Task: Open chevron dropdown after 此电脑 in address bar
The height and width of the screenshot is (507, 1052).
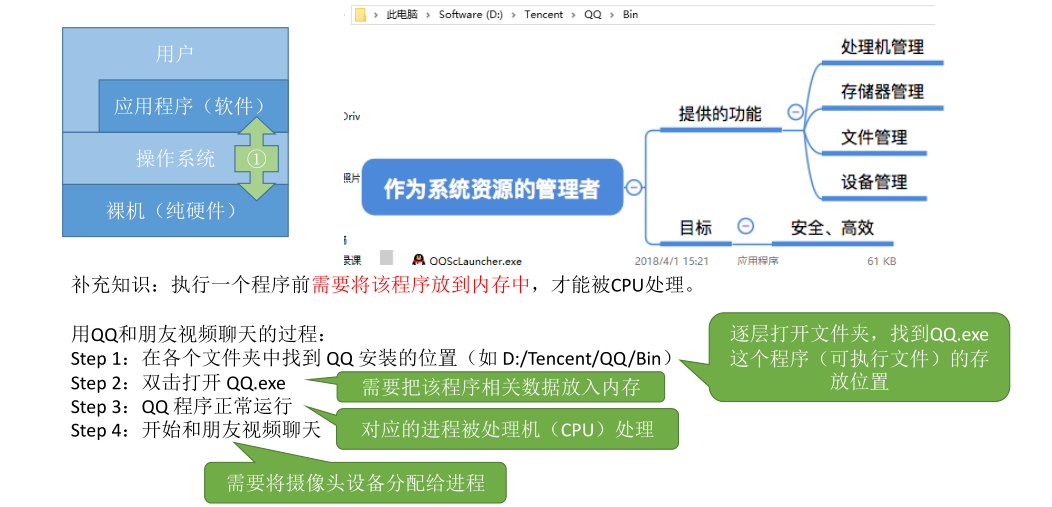Action: pyautogui.click(x=427, y=15)
